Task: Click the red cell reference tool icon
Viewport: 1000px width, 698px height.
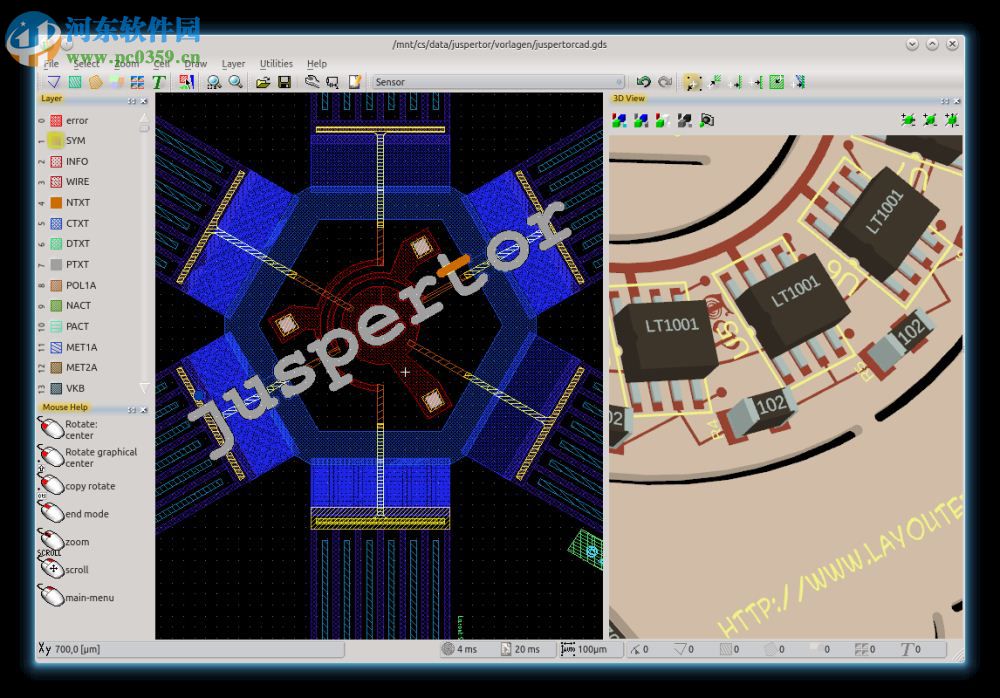Action: tap(186, 82)
